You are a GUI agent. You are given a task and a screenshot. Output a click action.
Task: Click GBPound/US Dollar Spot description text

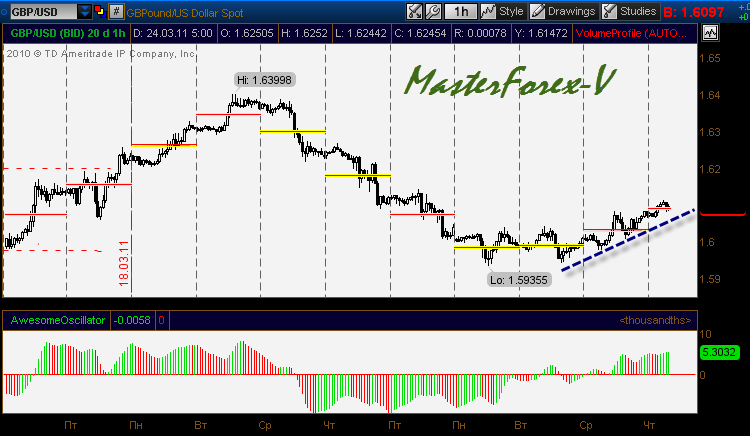tap(185, 13)
